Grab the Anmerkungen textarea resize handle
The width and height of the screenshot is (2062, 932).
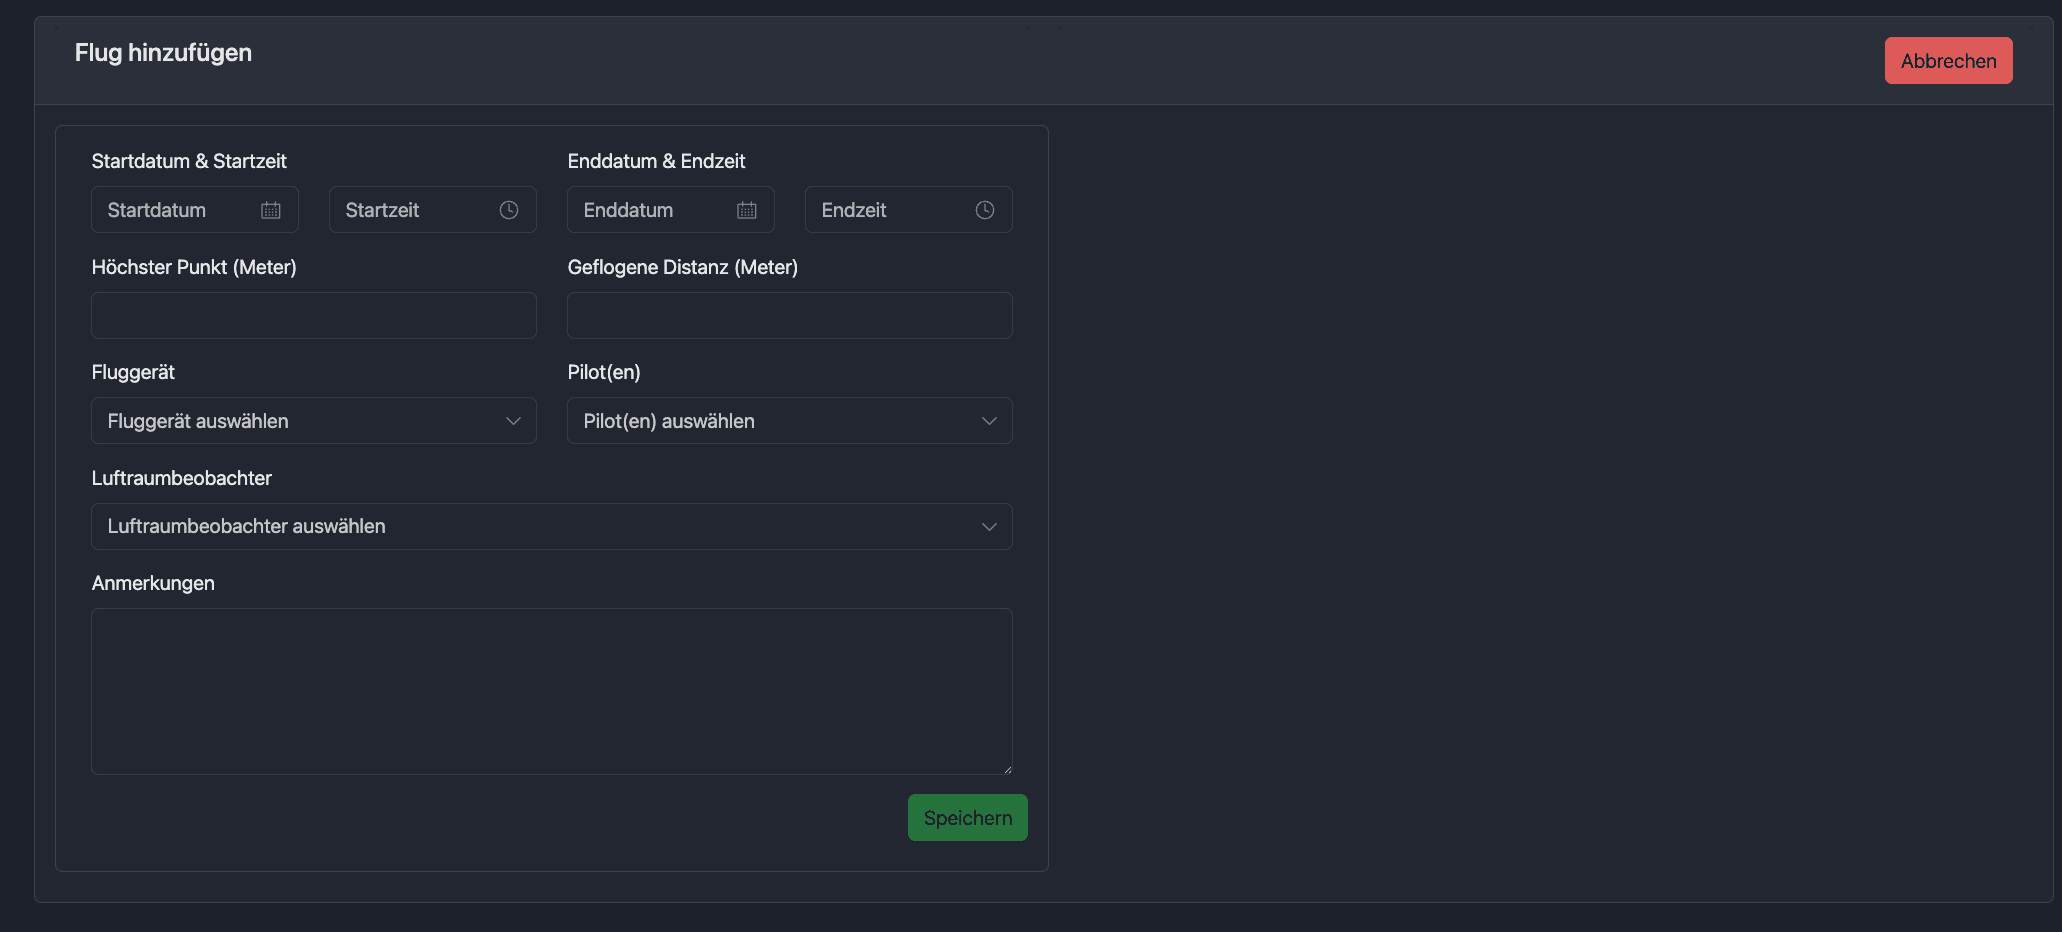pos(1007,769)
